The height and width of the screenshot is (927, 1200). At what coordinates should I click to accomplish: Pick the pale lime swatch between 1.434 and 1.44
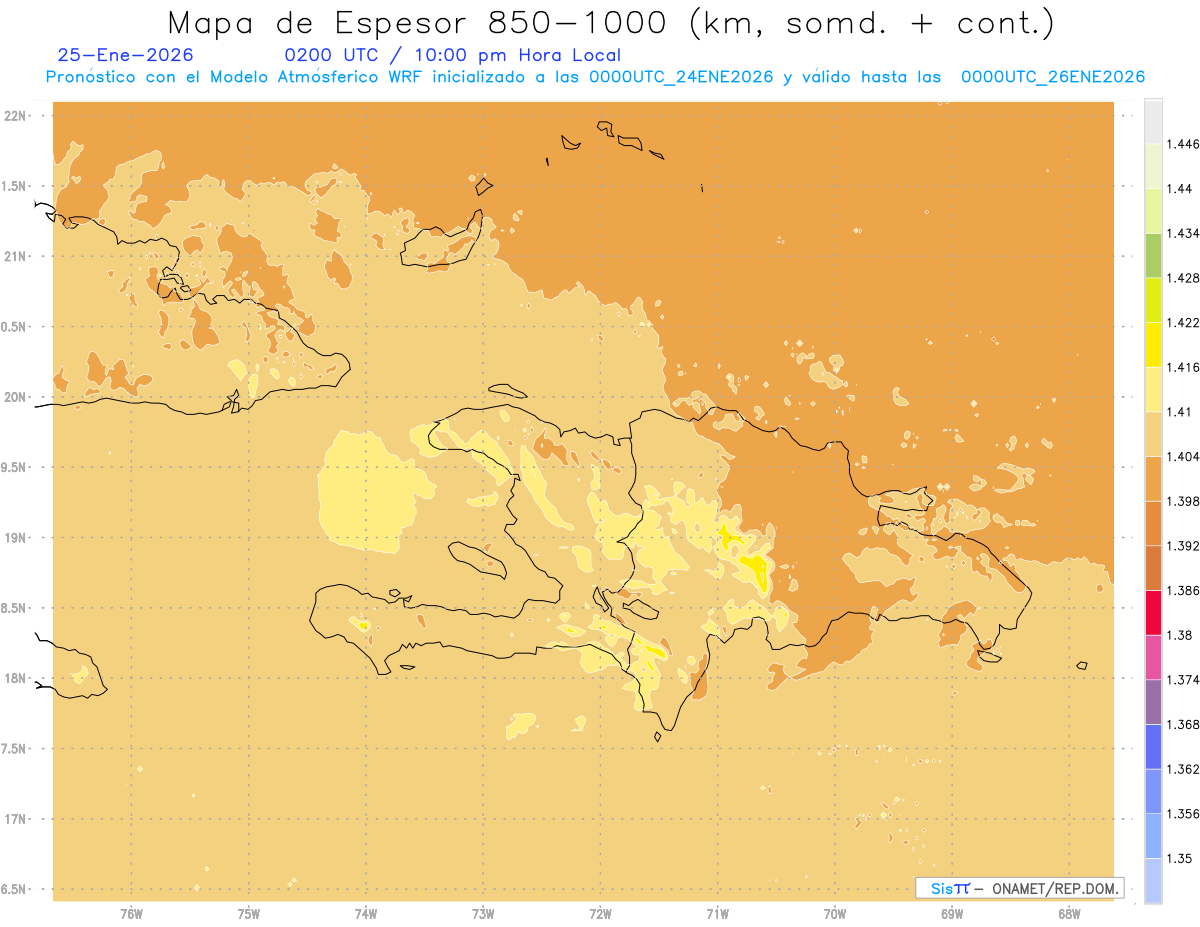[1153, 211]
